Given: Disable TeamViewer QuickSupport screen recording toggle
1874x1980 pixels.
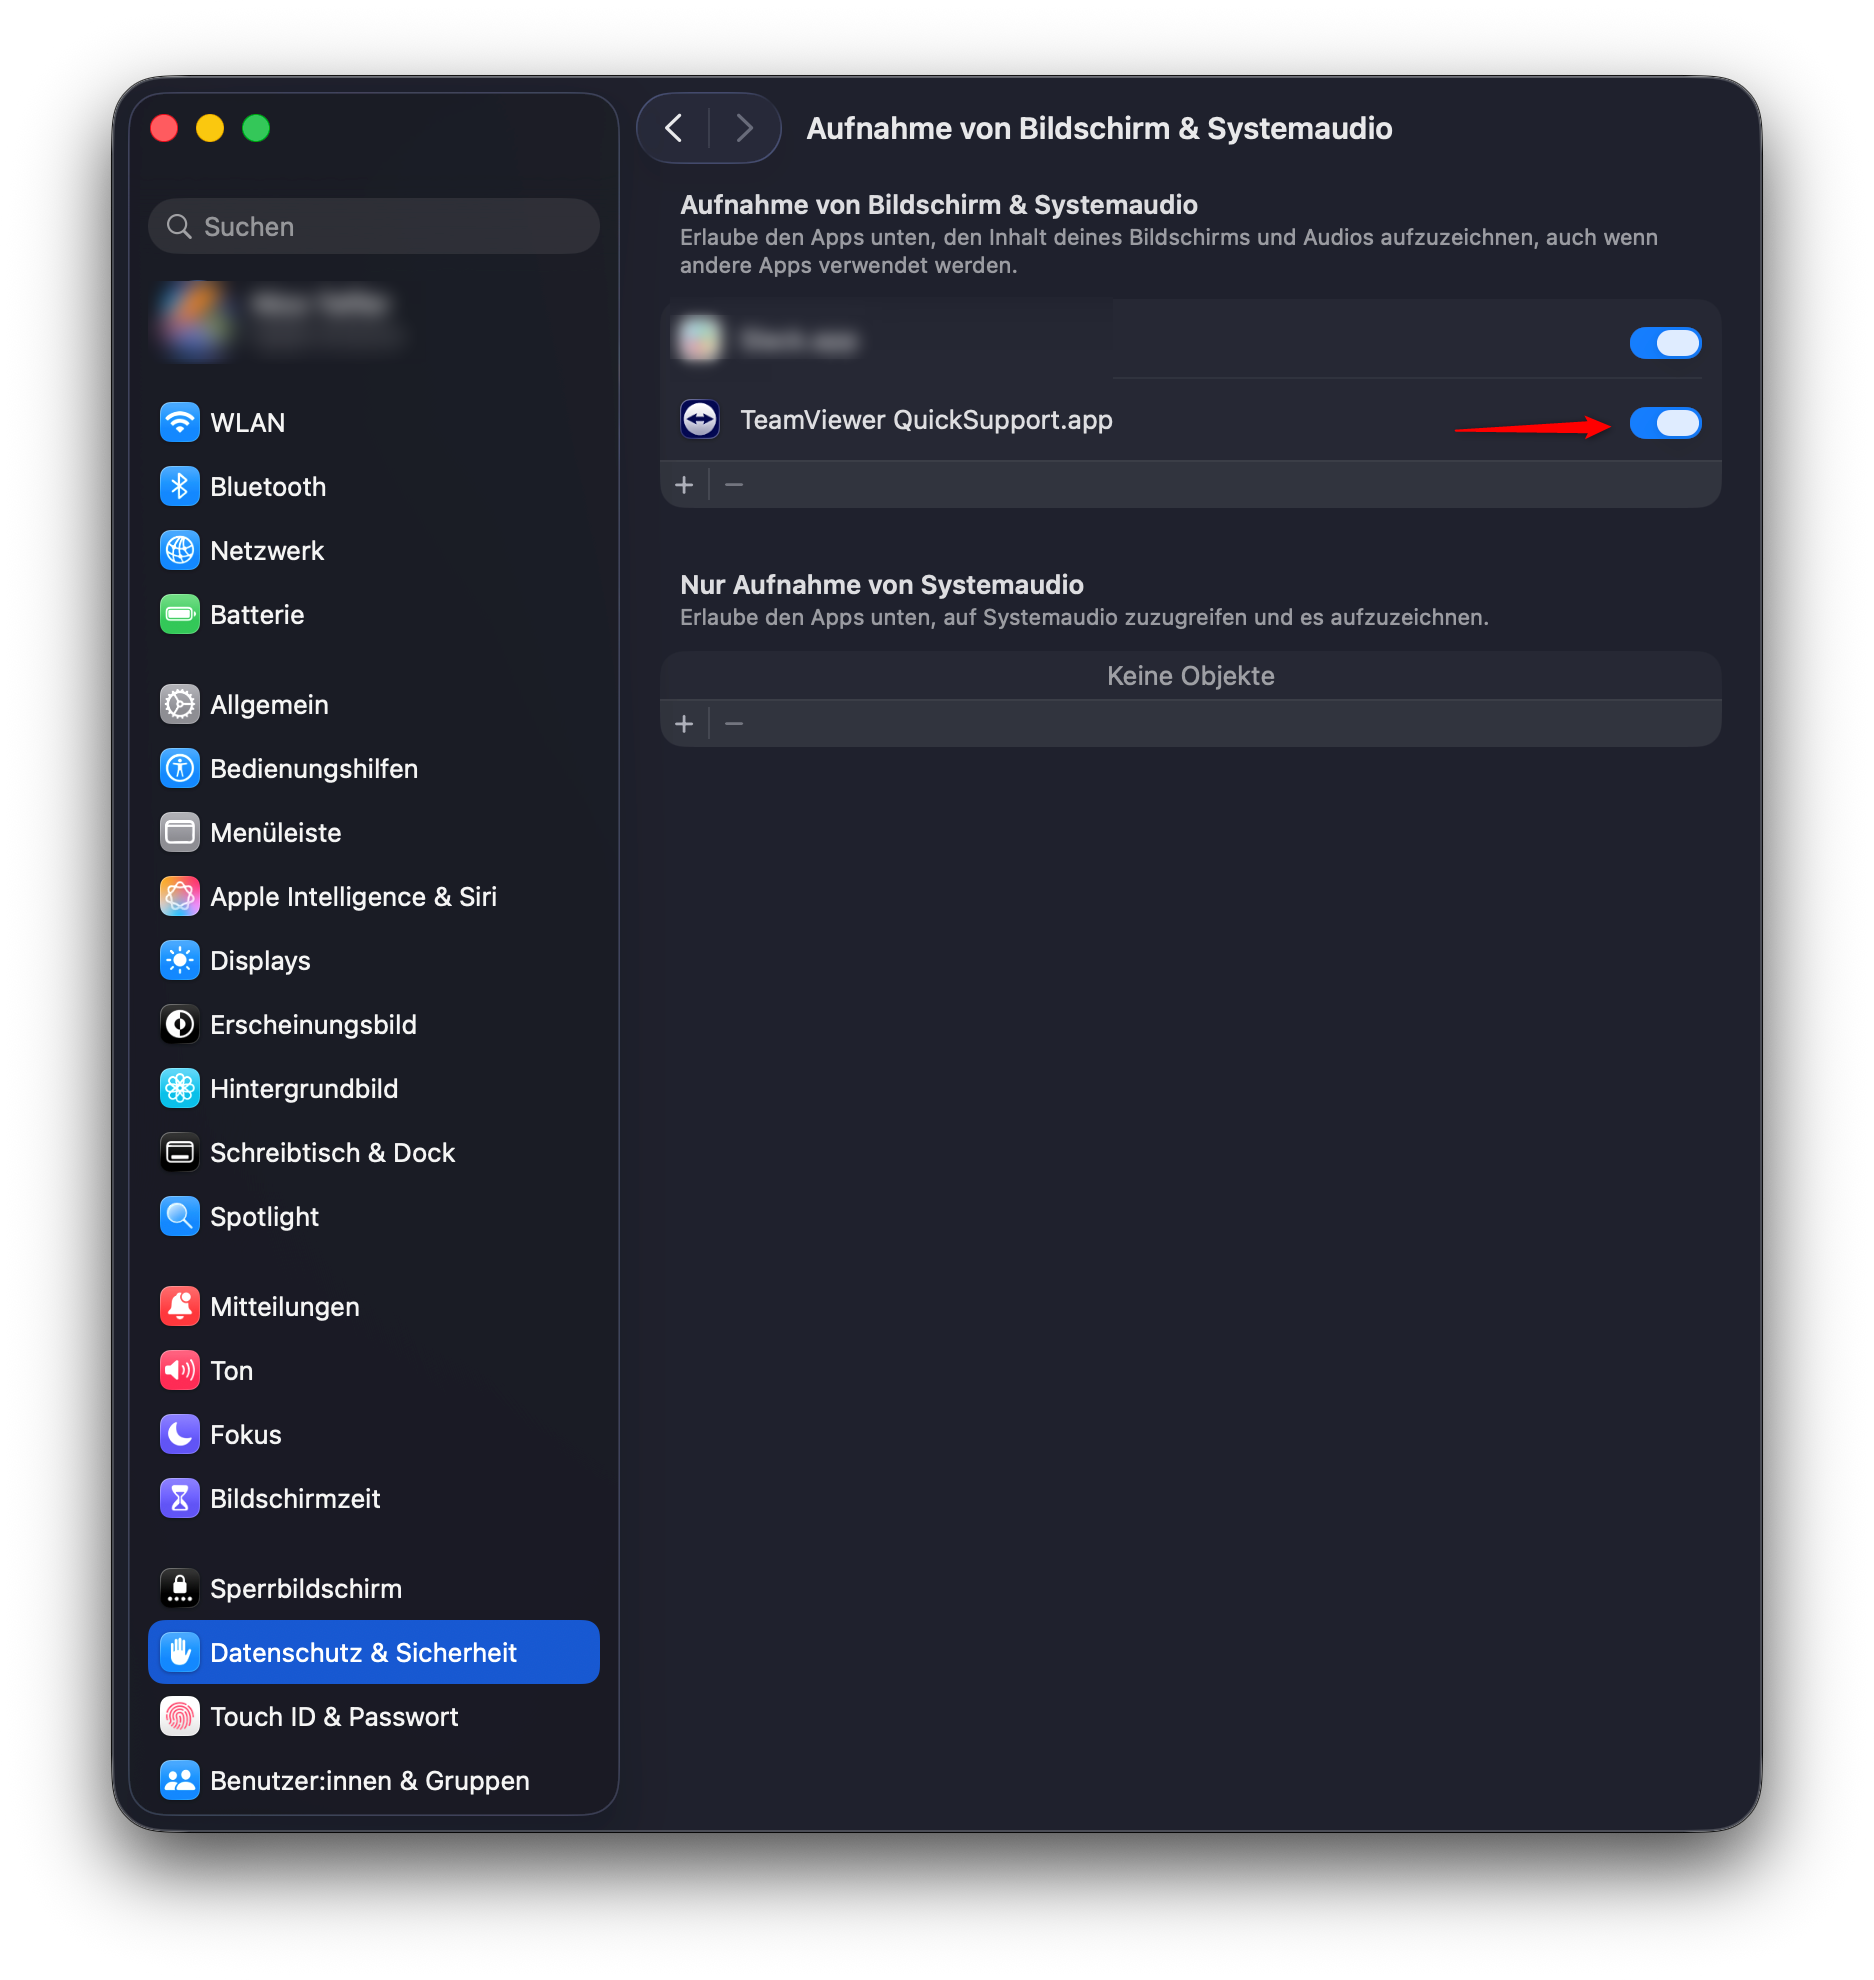Looking at the screenshot, I should point(1665,423).
